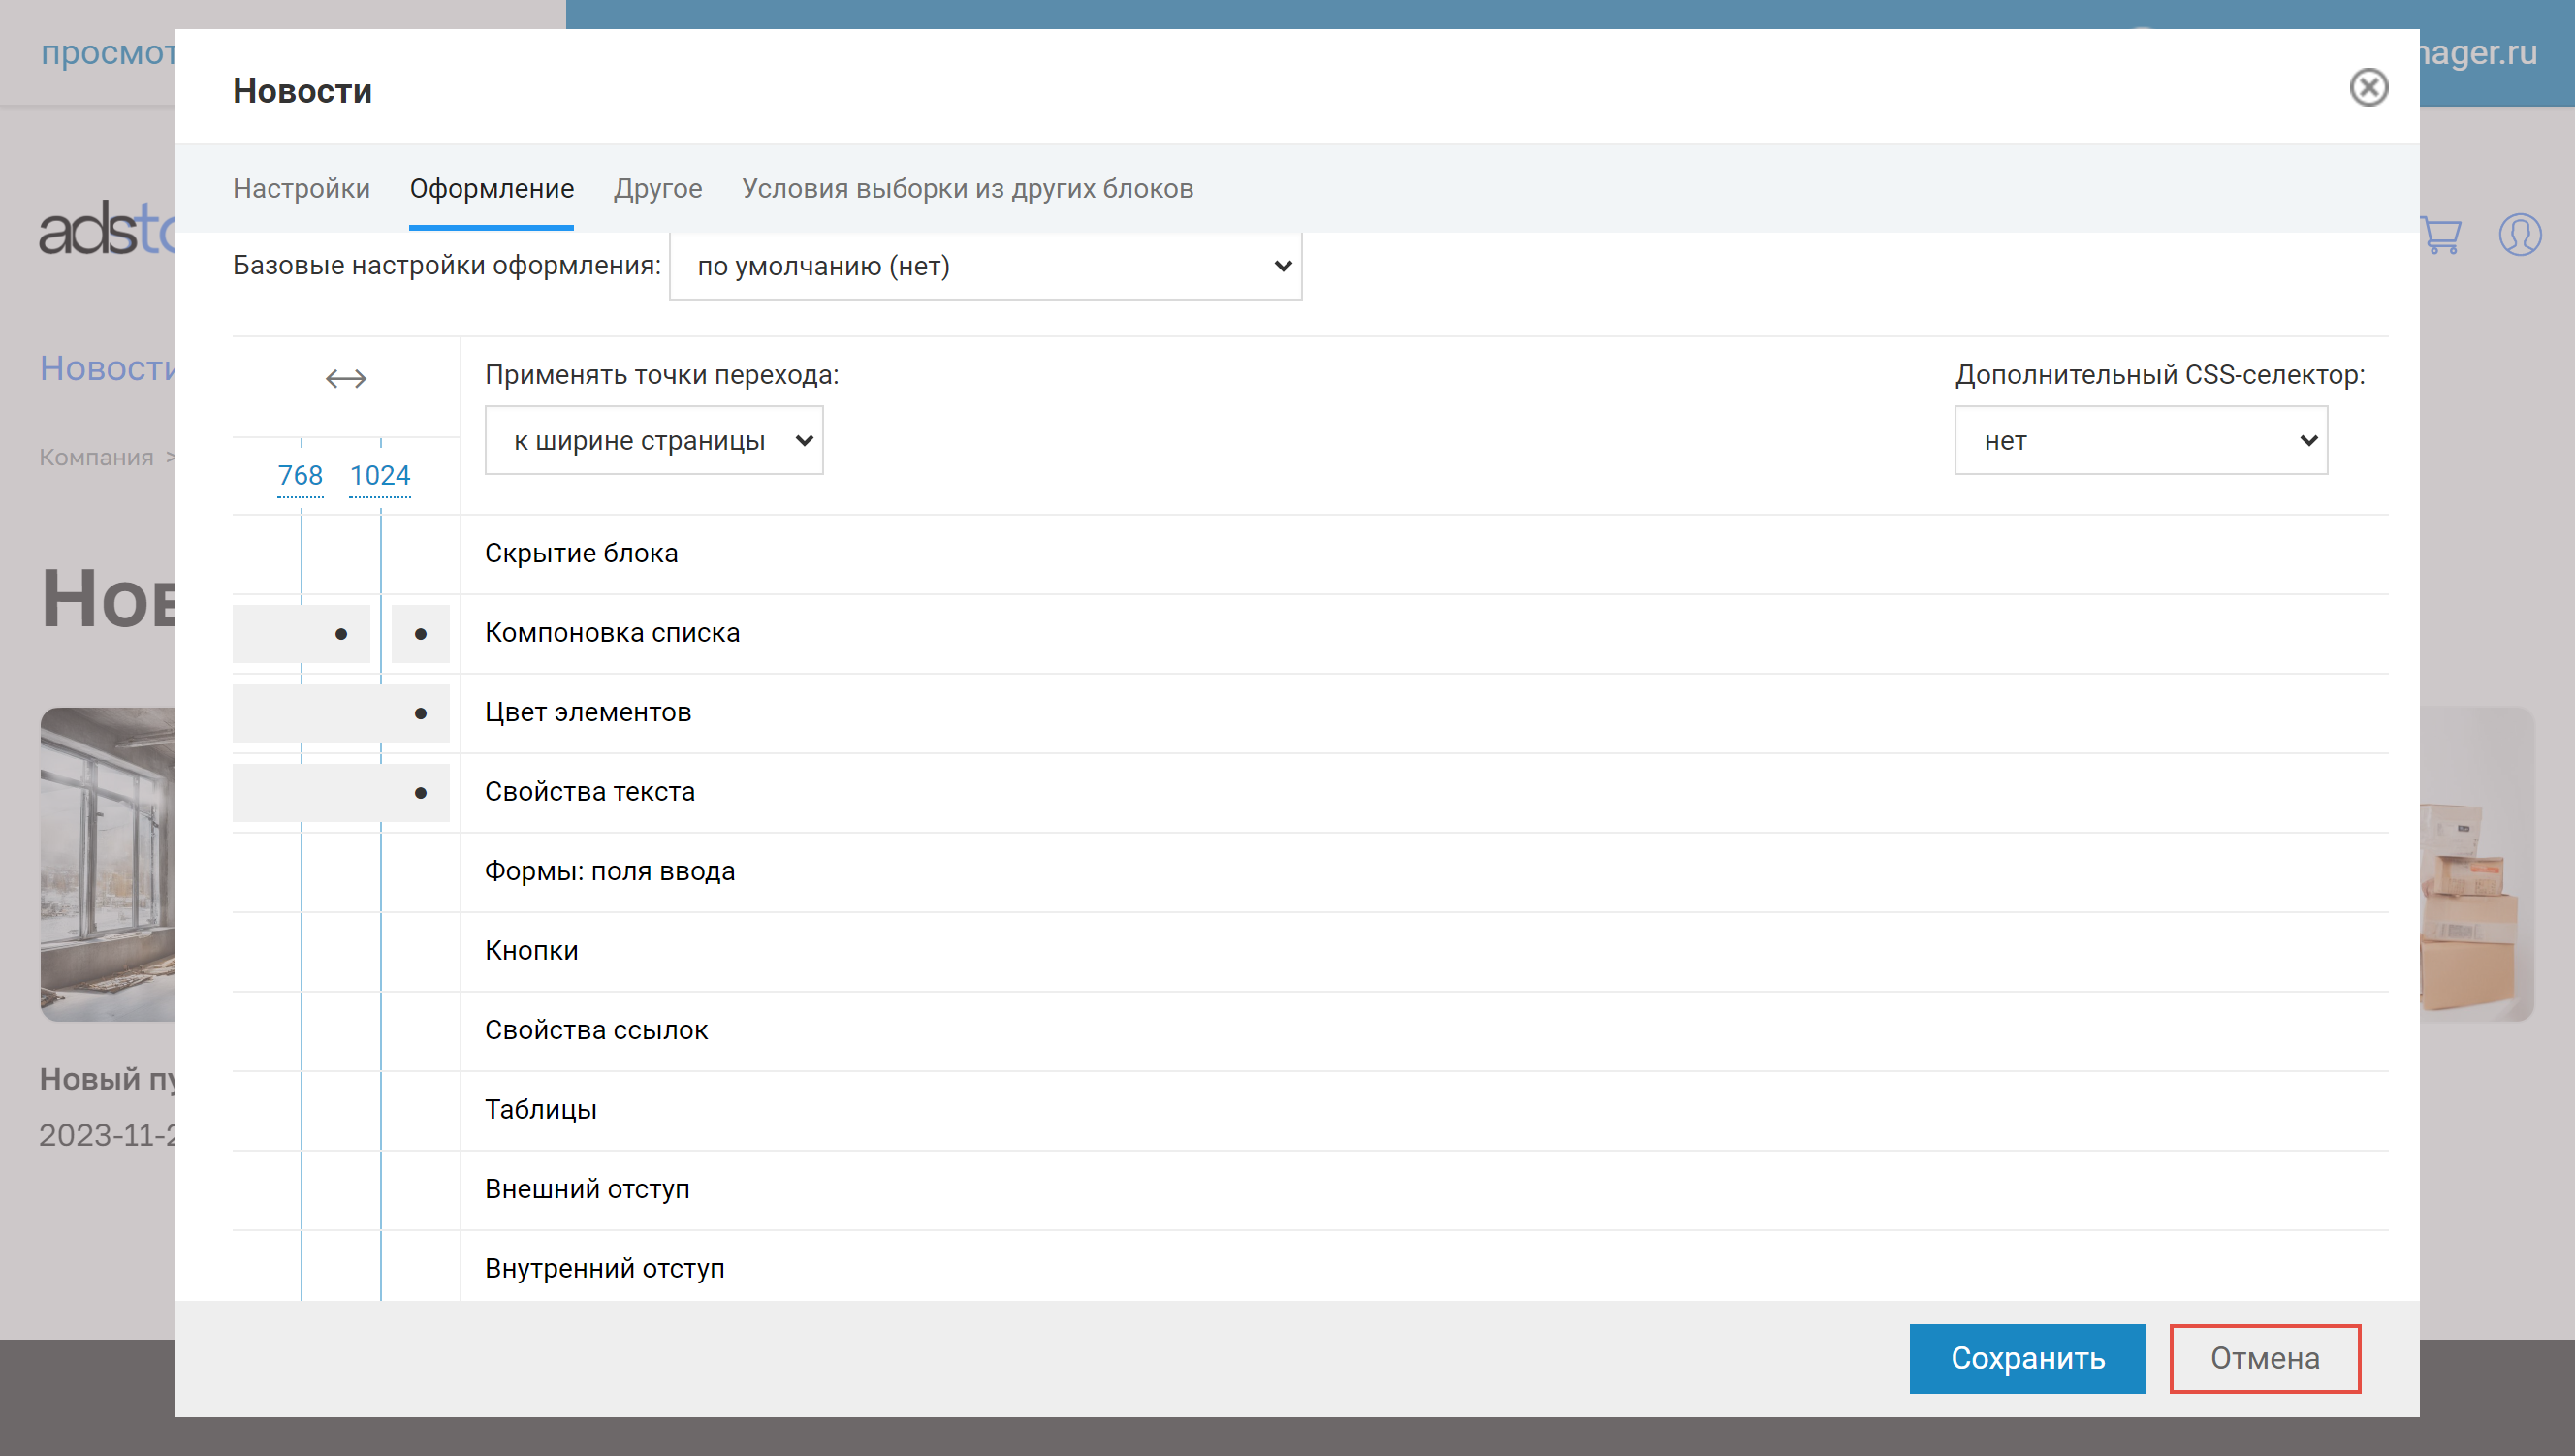Expand the Внешний отступ section
2575x1456 pixels.
(1424, 1190)
